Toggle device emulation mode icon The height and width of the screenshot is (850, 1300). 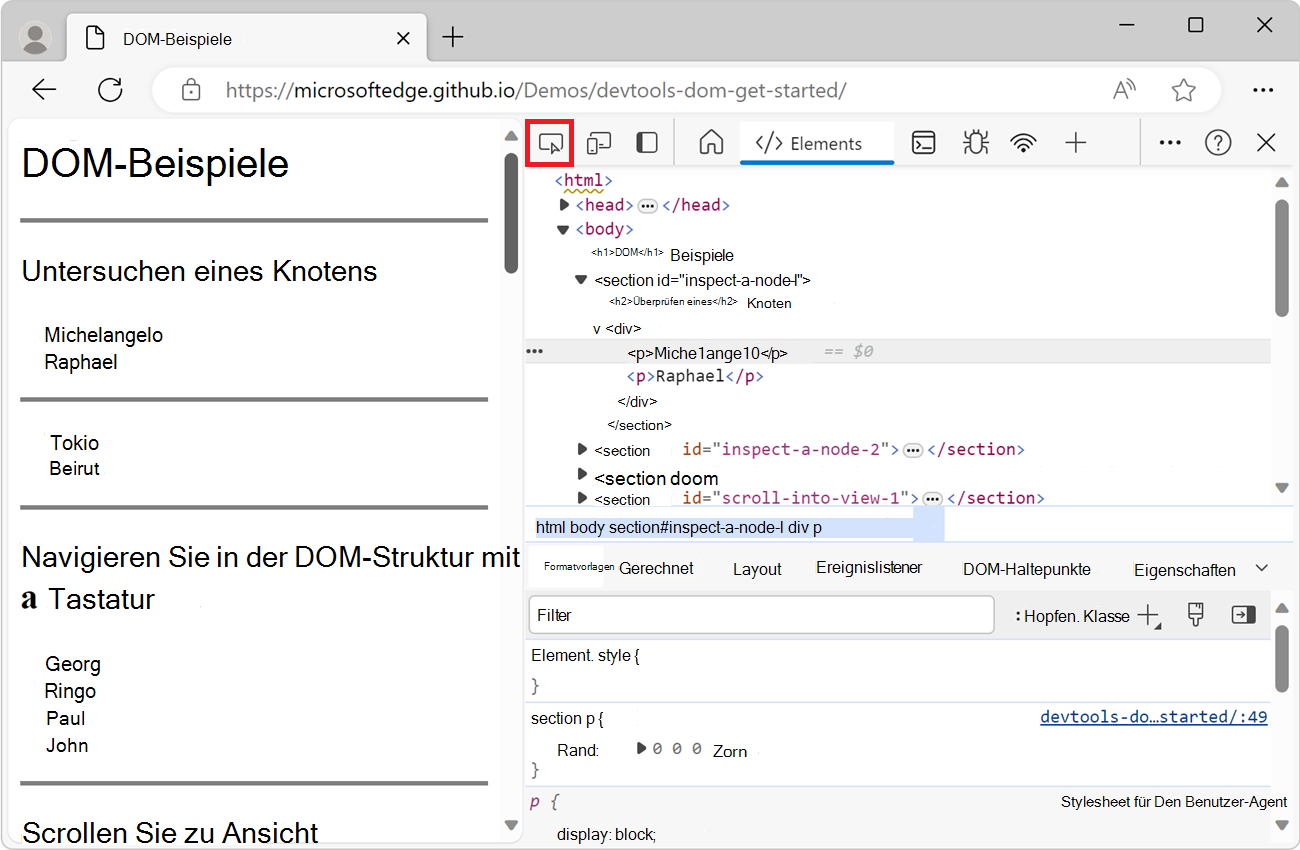[598, 143]
